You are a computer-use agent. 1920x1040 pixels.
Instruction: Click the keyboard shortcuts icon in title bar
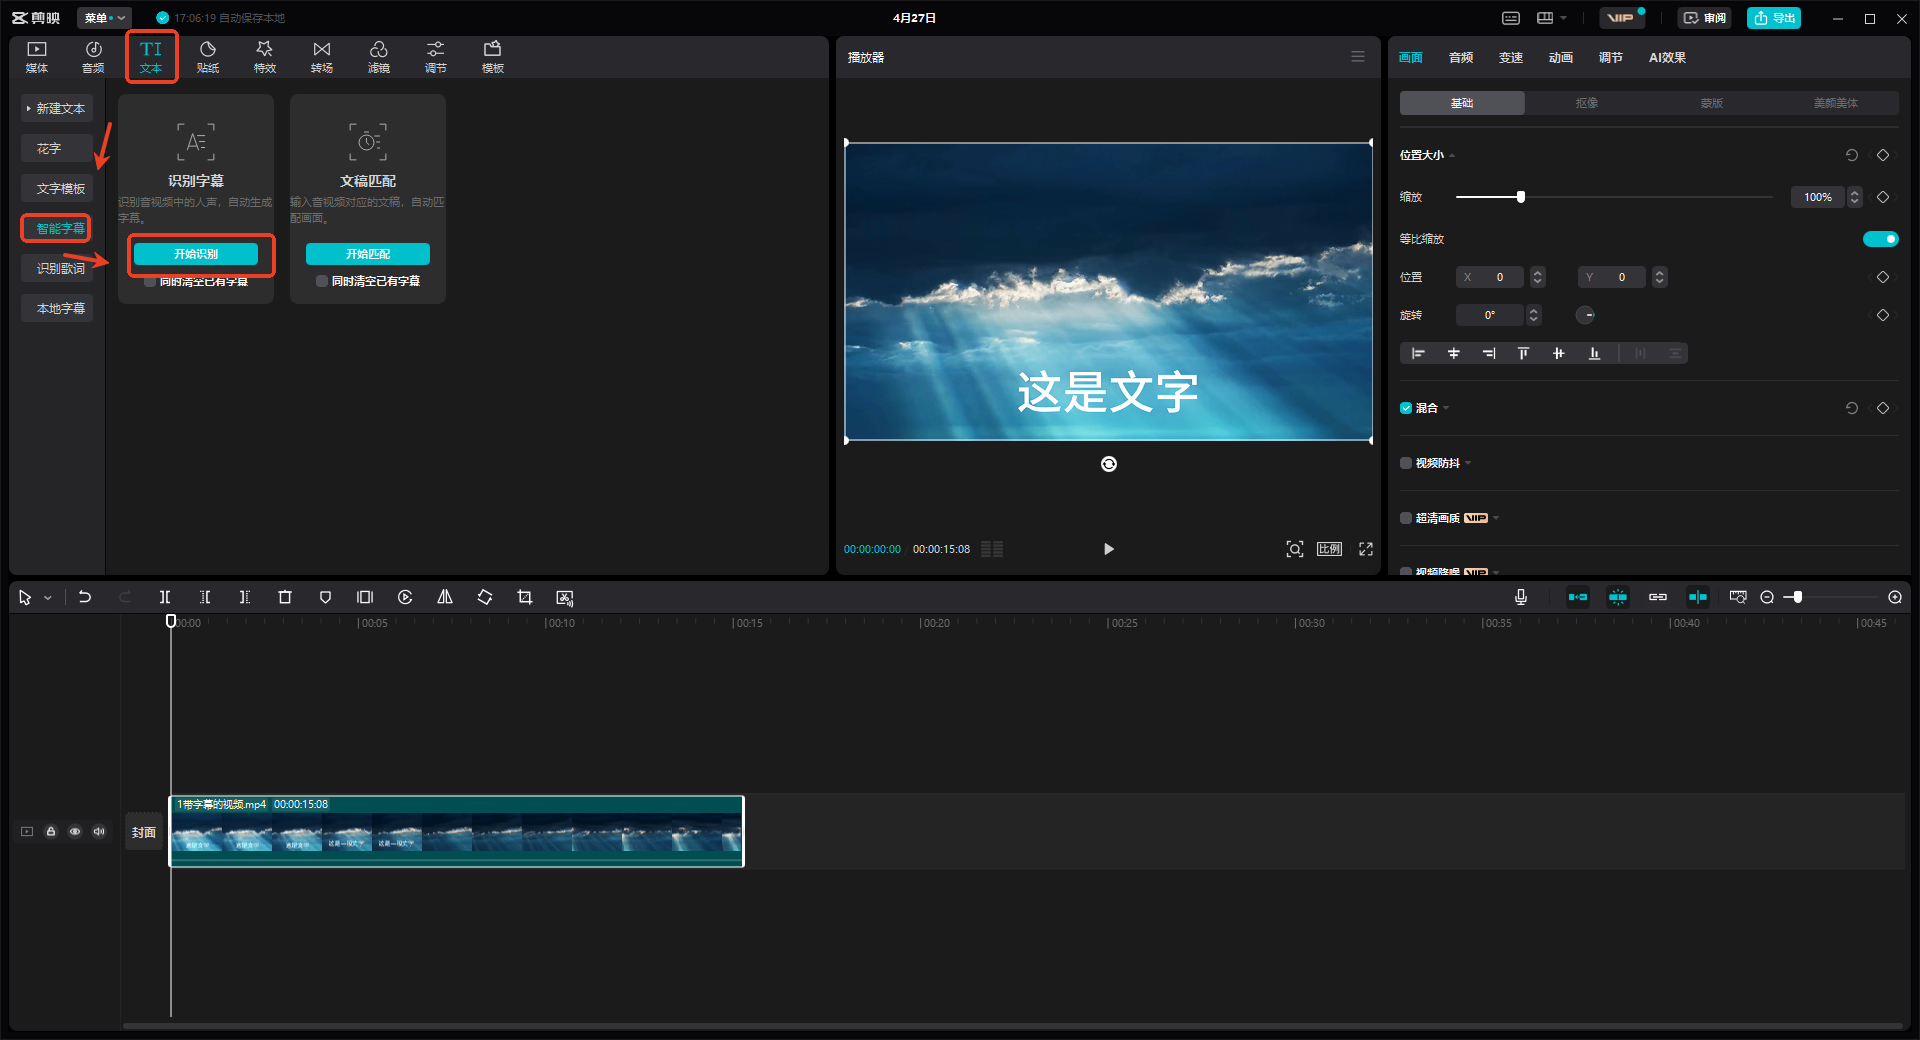pyautogui.click(x=1511, y=18)
